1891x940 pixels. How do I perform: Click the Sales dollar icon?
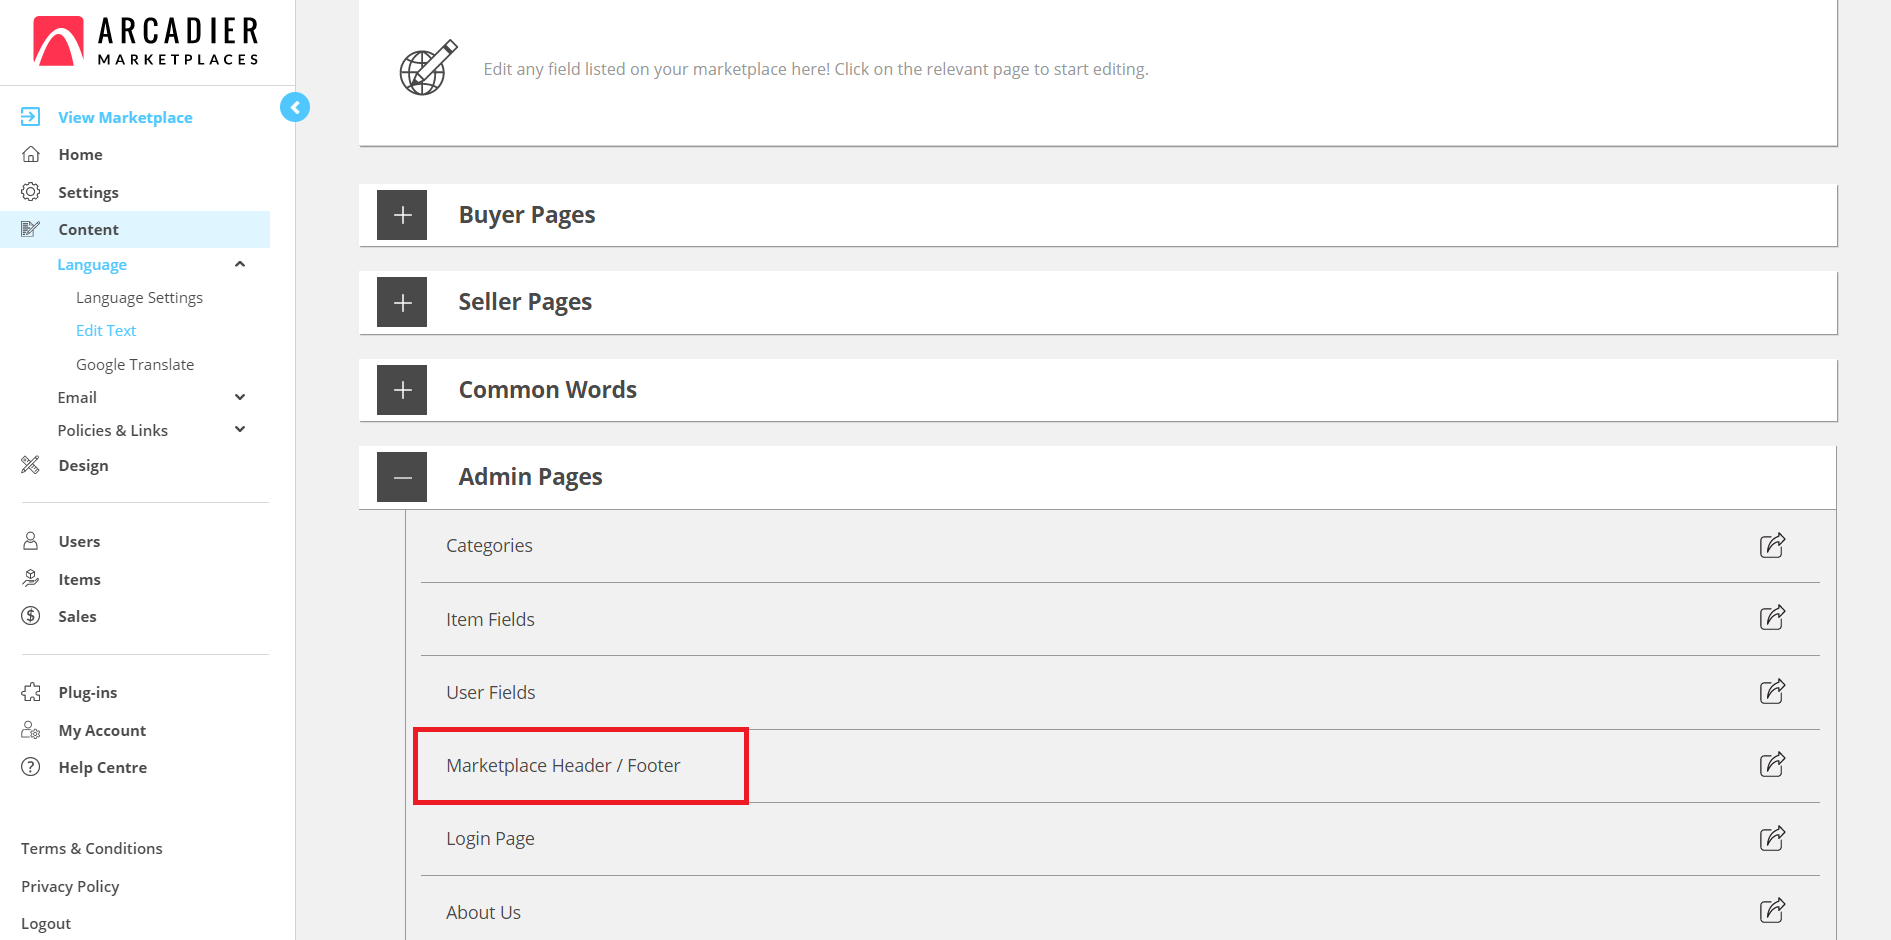[x=31, y=616]
